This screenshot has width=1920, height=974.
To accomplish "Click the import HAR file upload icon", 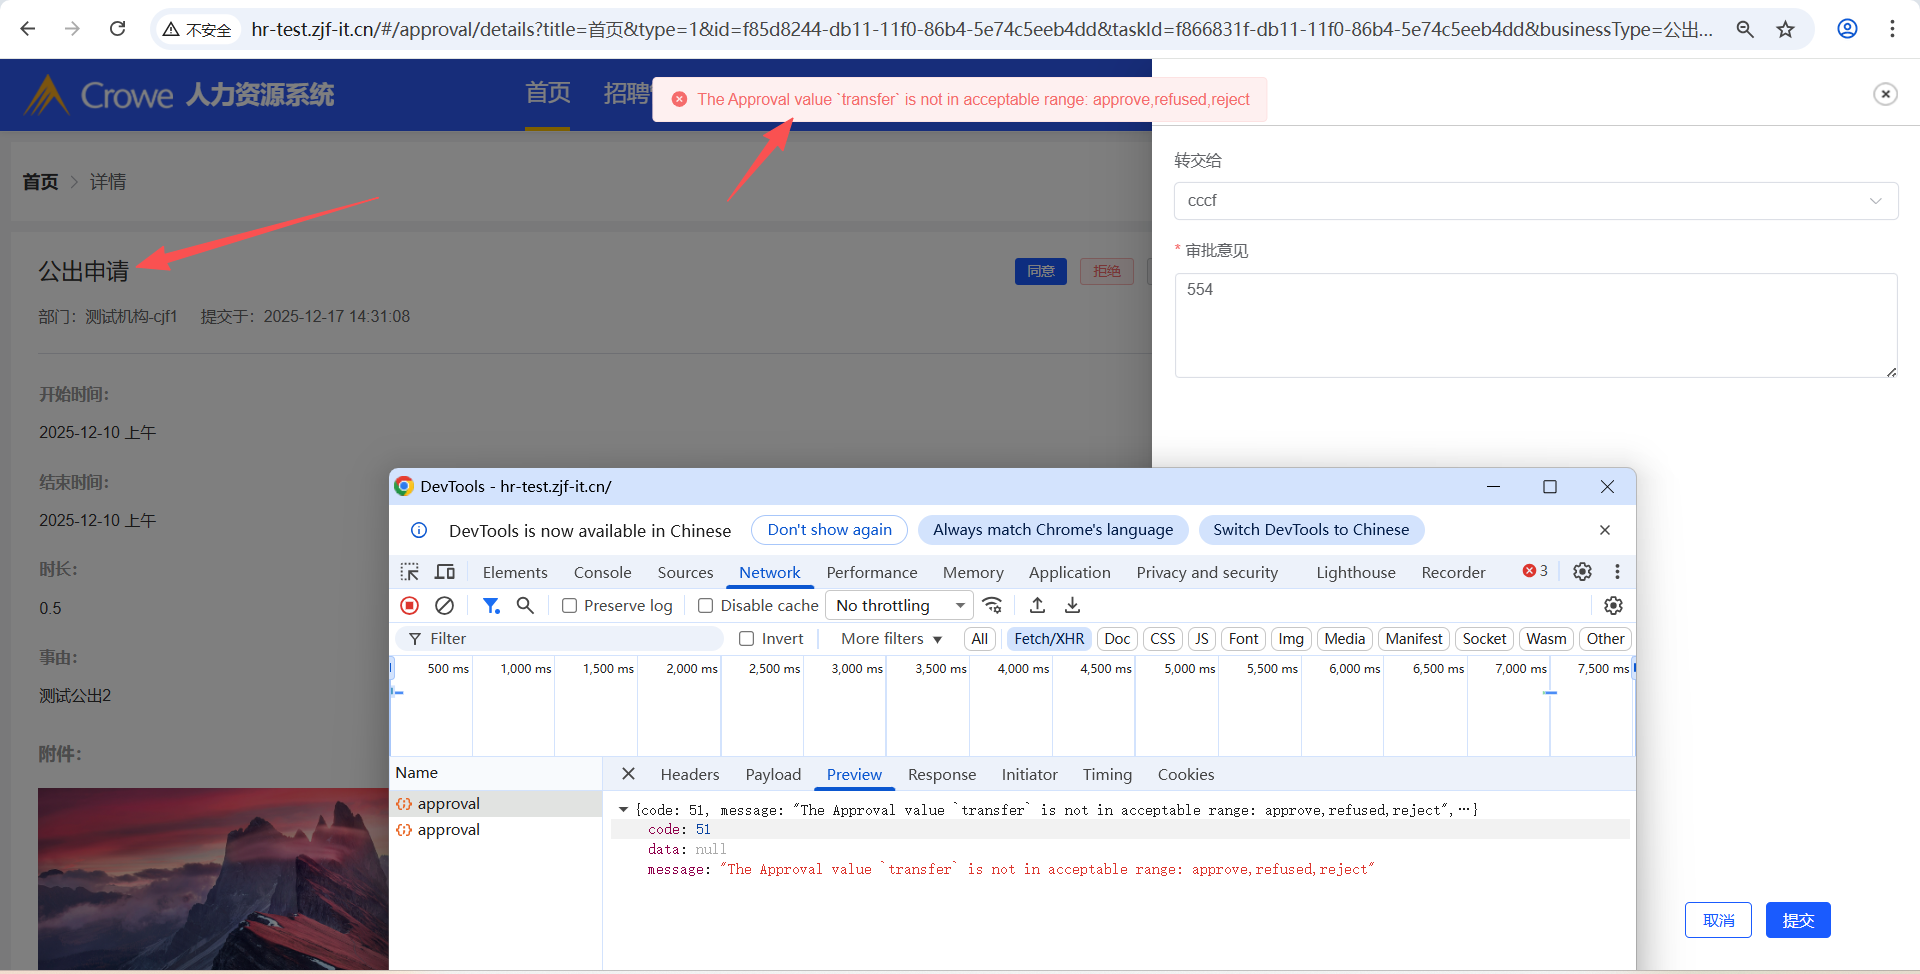I will click(1037, 606).
